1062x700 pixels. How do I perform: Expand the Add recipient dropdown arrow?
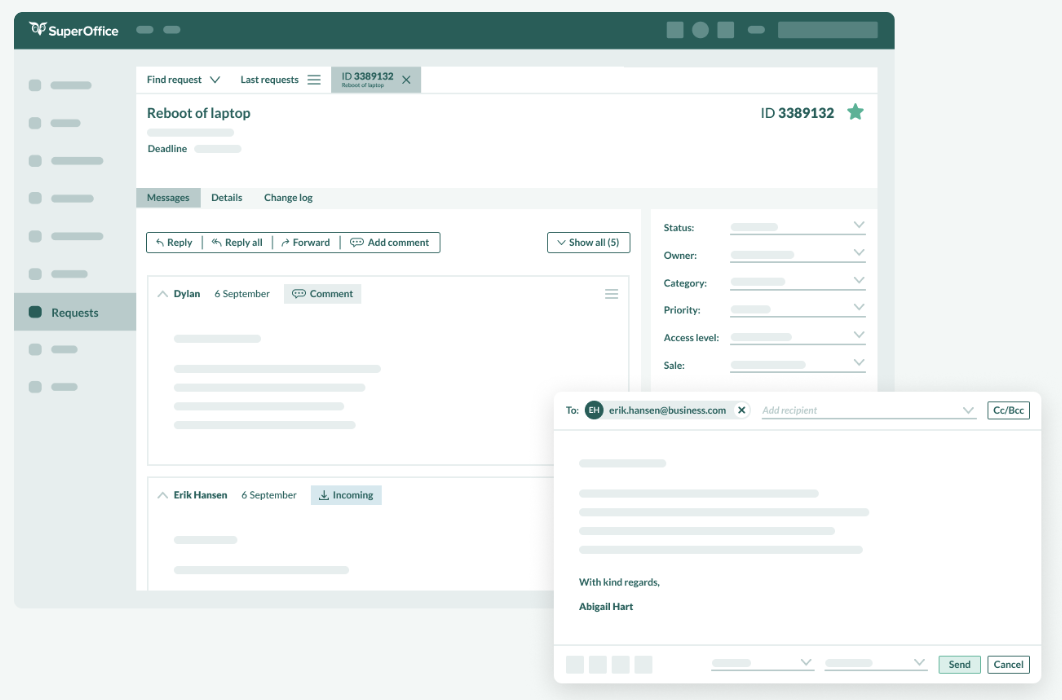tap(968, 410)
